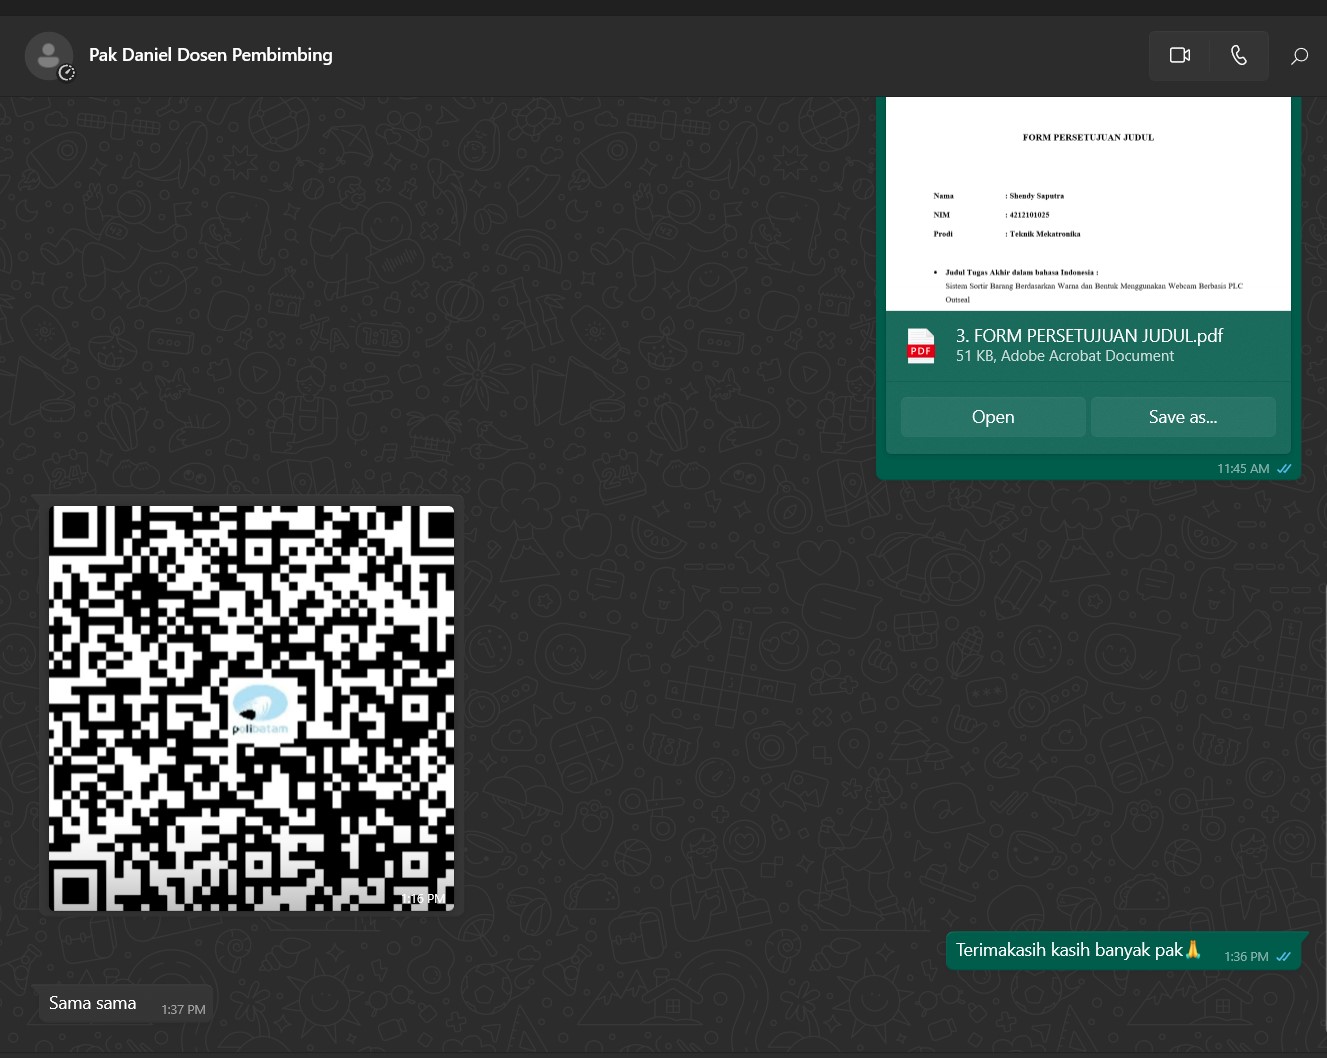Click the 1:37 PM message timestamp
The height and width of the screenshot is (1058, 1327).
pyautogui.click(x=183, y=1010)
